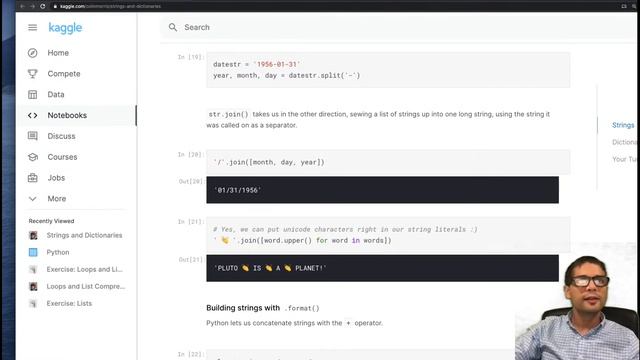Click thumbnail icon beside Strings and Dictionaries
The width and height of the screenshot is (640, 360).
click(33, 235)
